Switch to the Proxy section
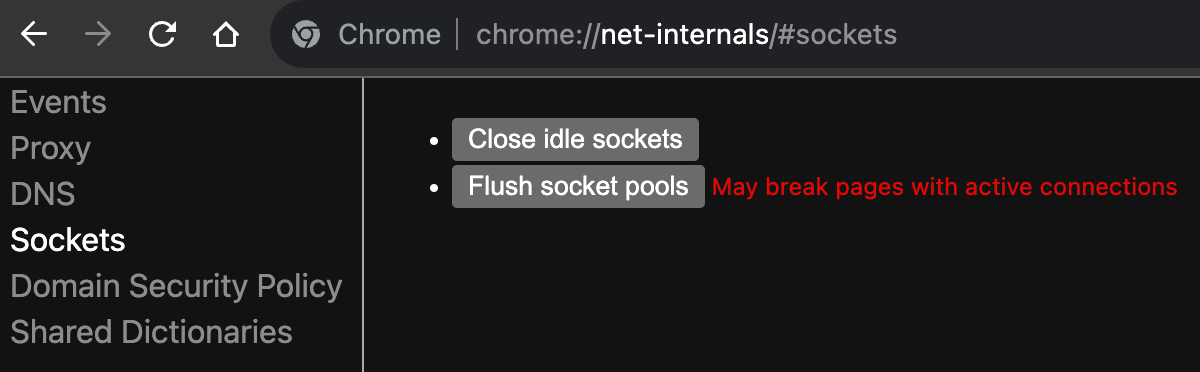This screenshot has height=372, width=1200. click(50, 148)
